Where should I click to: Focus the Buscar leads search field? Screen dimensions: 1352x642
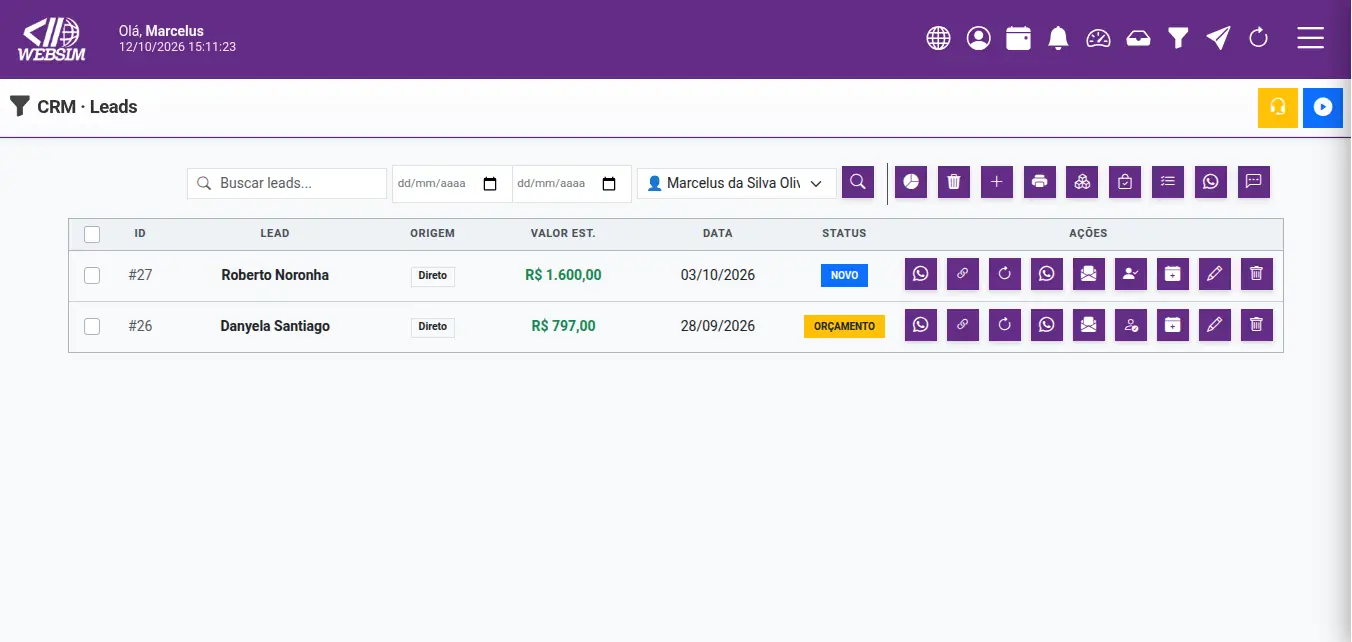click(x=287, y=183)
